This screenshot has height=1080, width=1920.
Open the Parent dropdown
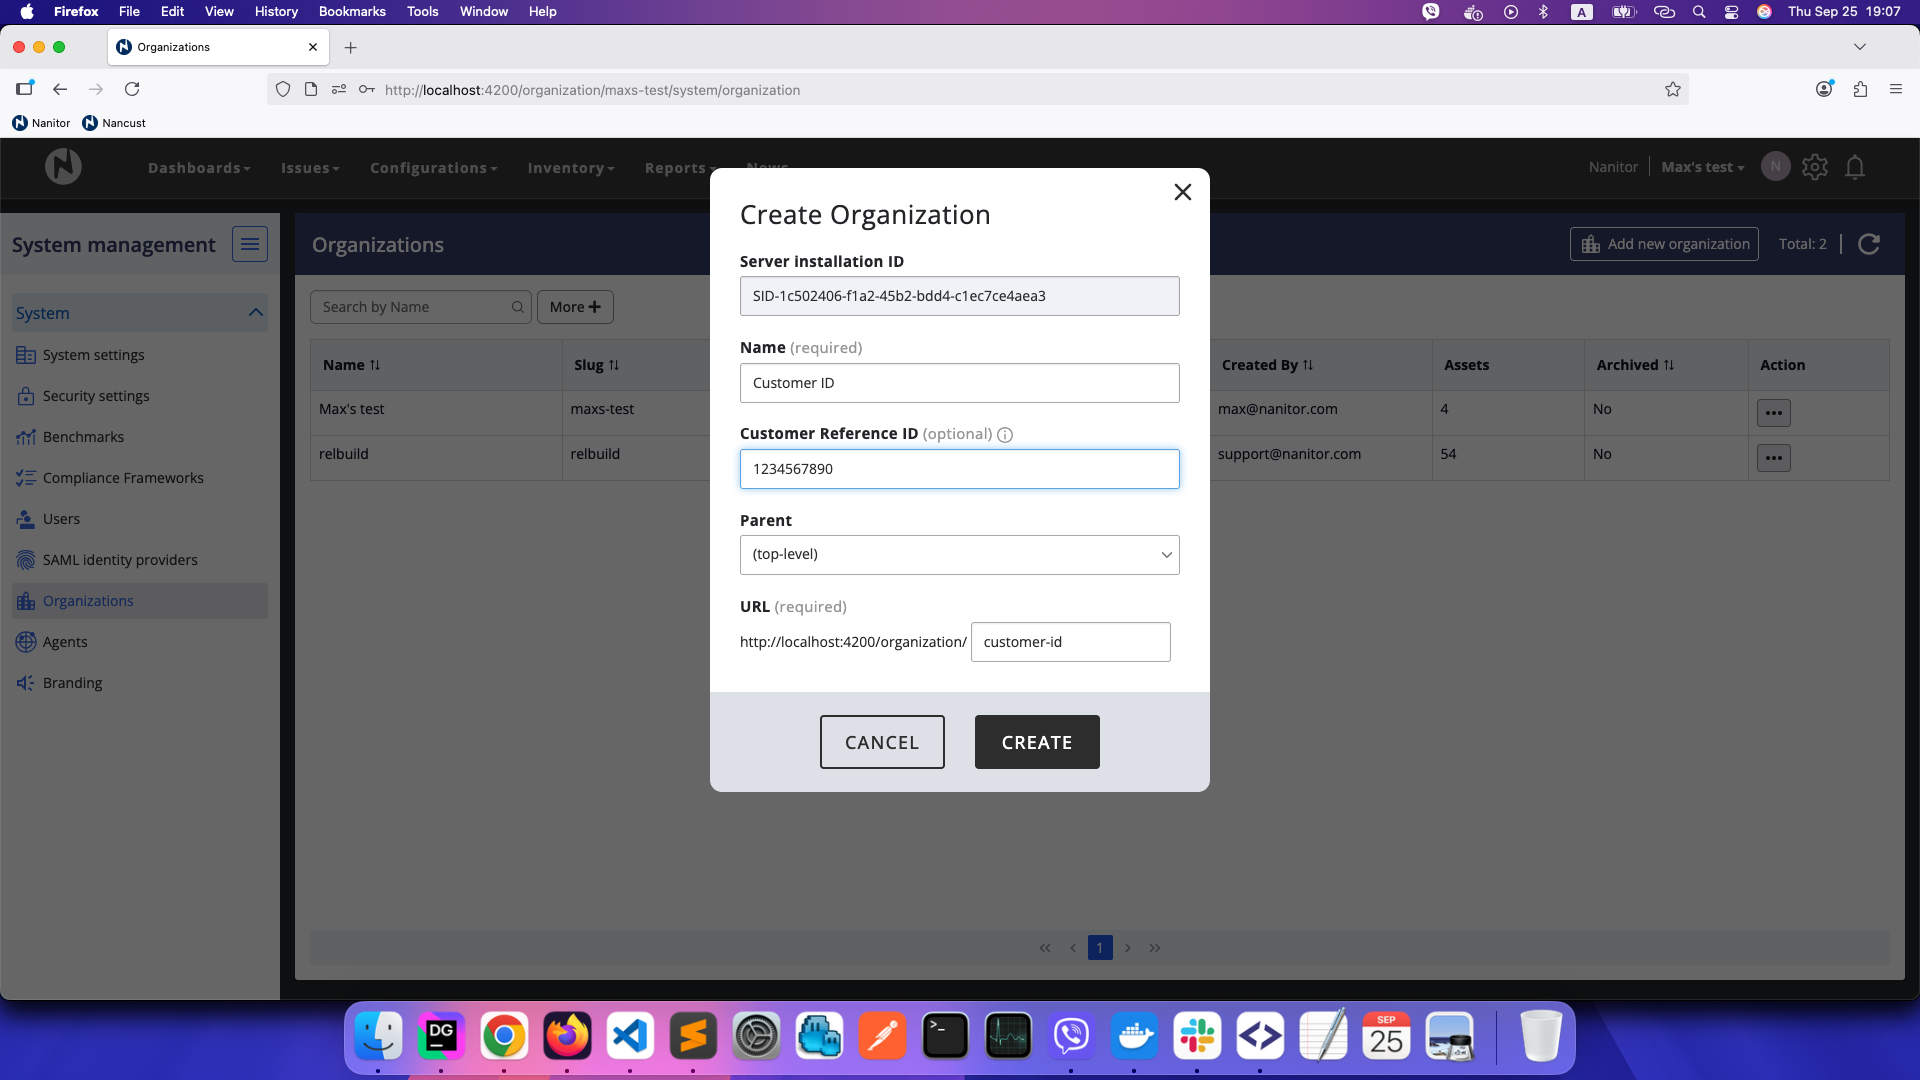tap(959, 555)
